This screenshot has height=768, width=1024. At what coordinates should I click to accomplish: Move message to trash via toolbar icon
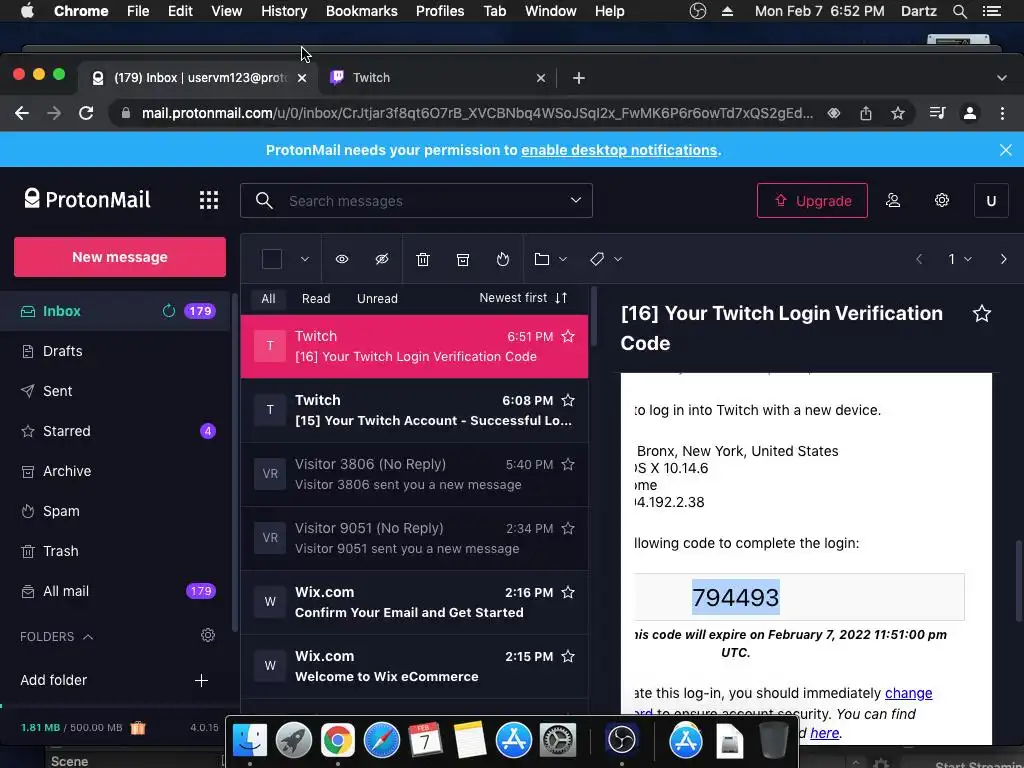(x=423, y=259)
